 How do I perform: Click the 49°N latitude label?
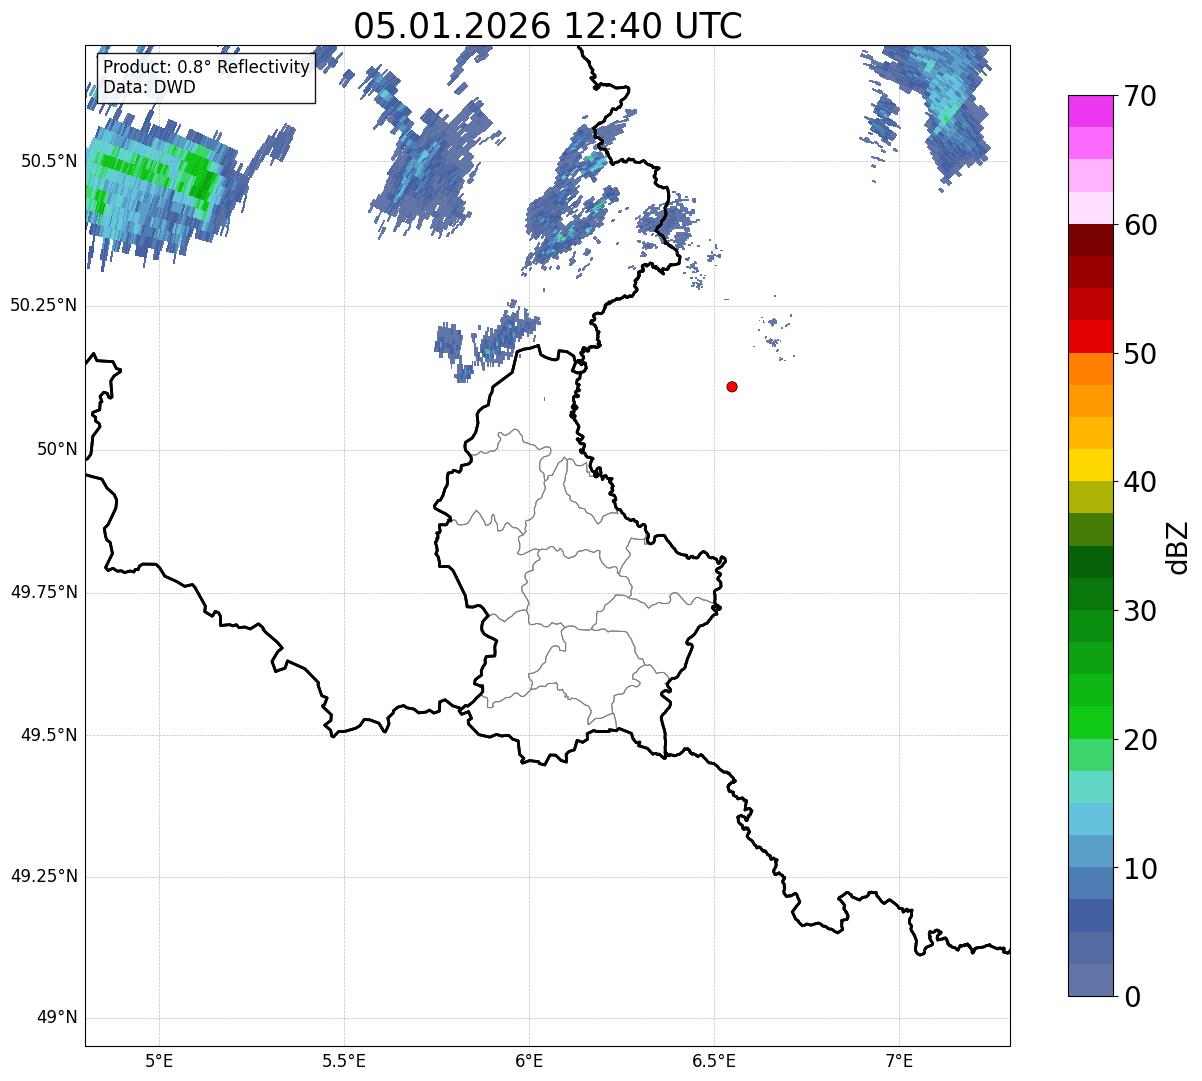[58, 1018]
